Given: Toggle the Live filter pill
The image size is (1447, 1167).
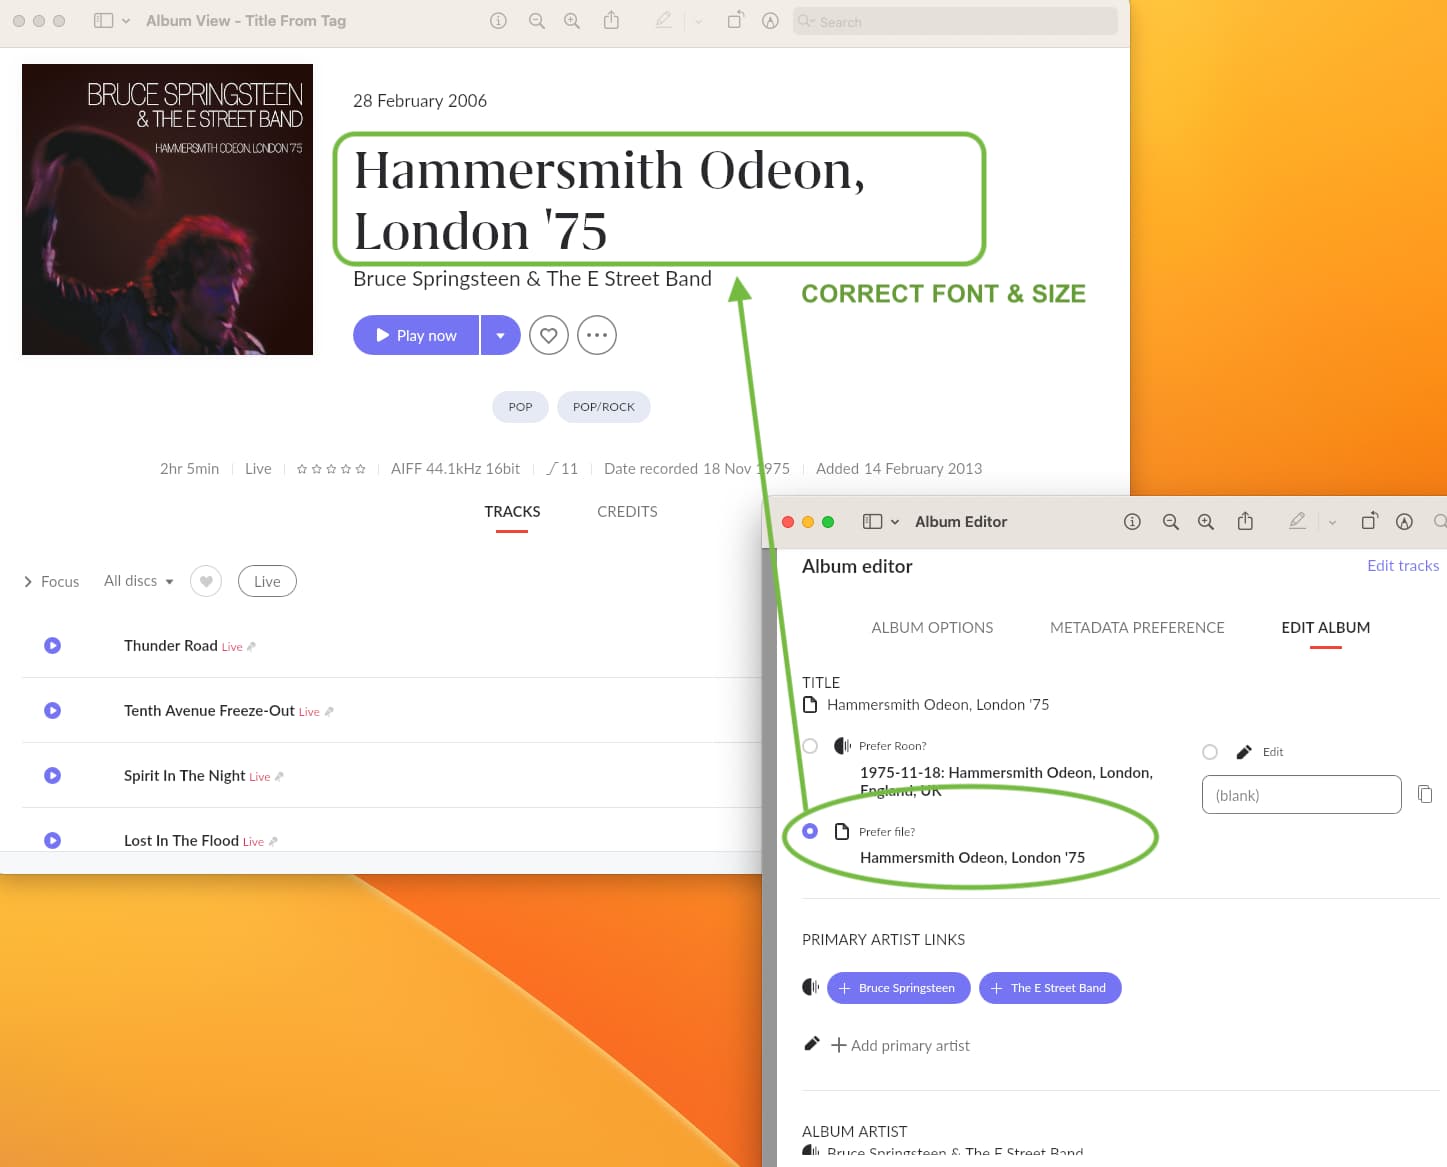Looking at the screenshot, I should pos(267,581).
